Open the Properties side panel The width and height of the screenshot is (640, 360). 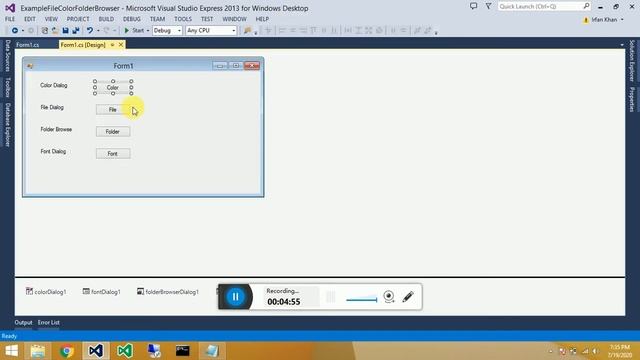(x=632, y=100)
